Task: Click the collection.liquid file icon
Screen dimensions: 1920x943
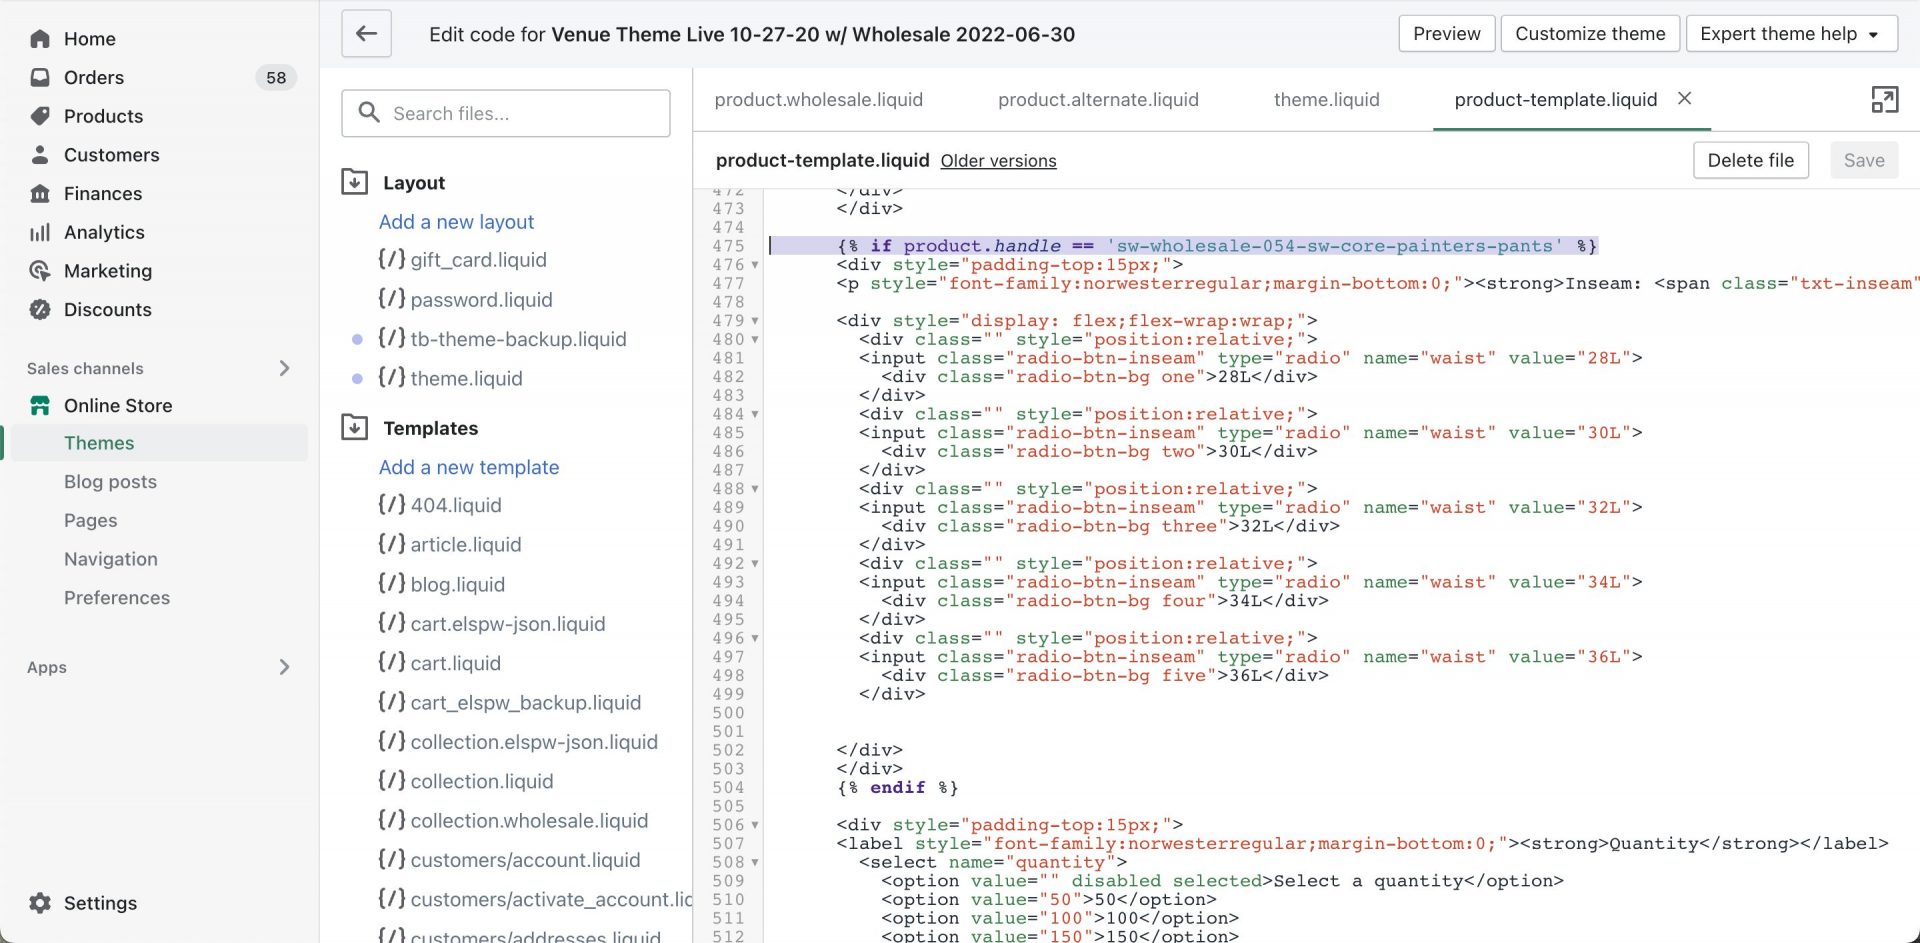Action: 391,781
